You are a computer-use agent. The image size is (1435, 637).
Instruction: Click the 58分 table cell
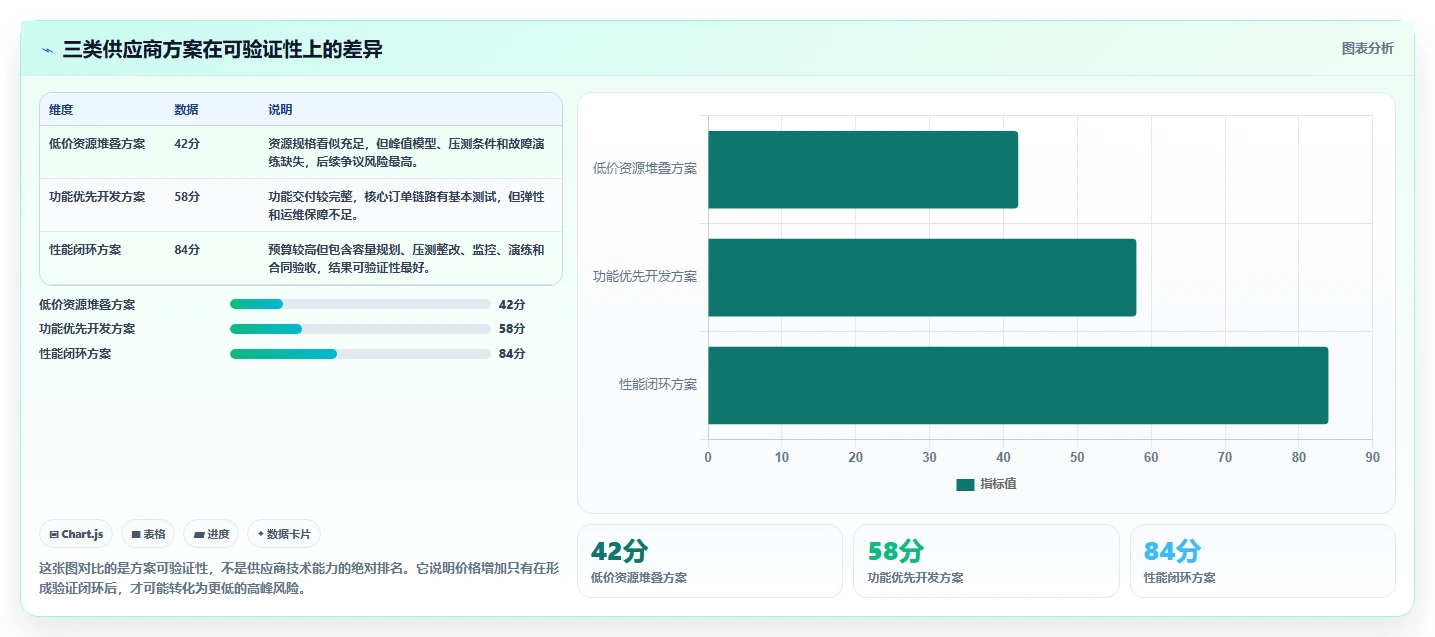point(187,197)
